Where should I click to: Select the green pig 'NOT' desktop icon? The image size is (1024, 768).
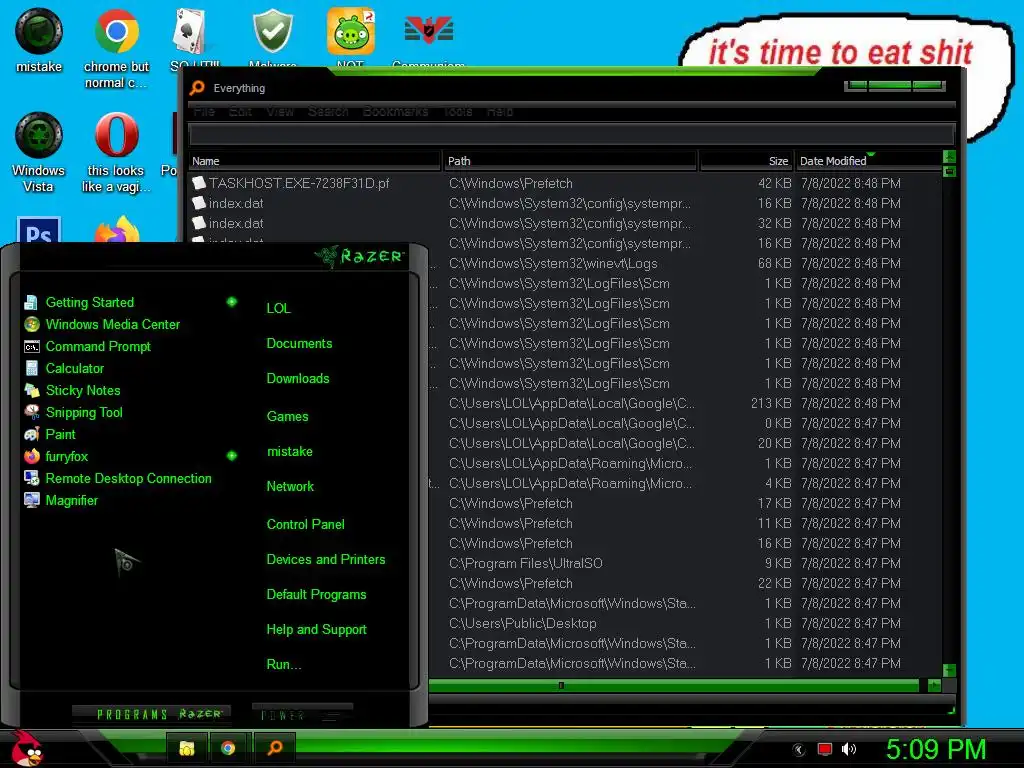pos(351,31)
